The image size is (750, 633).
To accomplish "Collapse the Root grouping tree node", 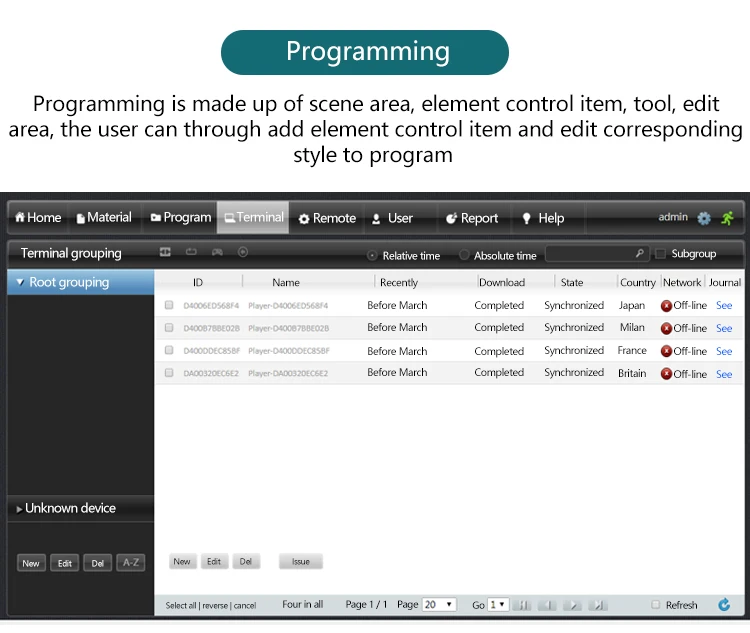I will 20,283.
